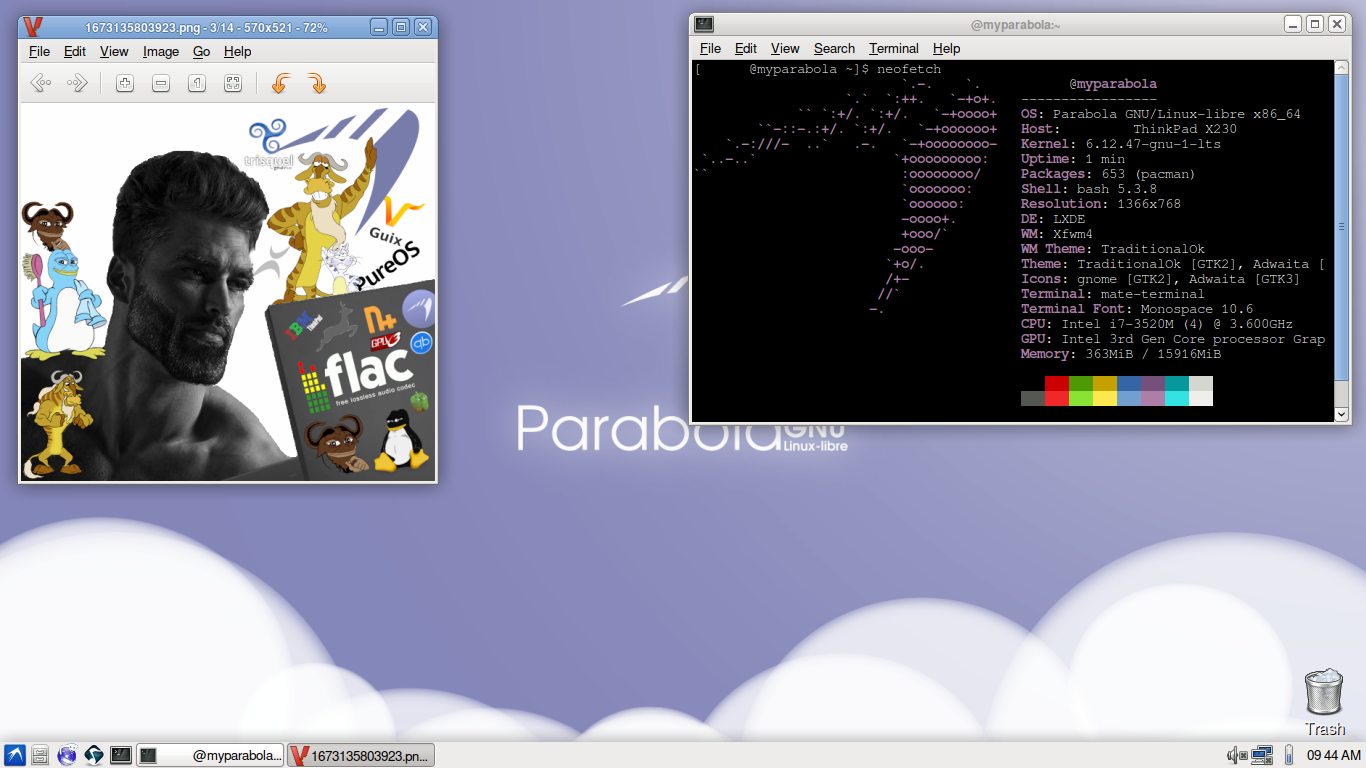
Task: Zoom in using the plus toolbar icon
Action: pyautogui.click(x=125, y=84)
